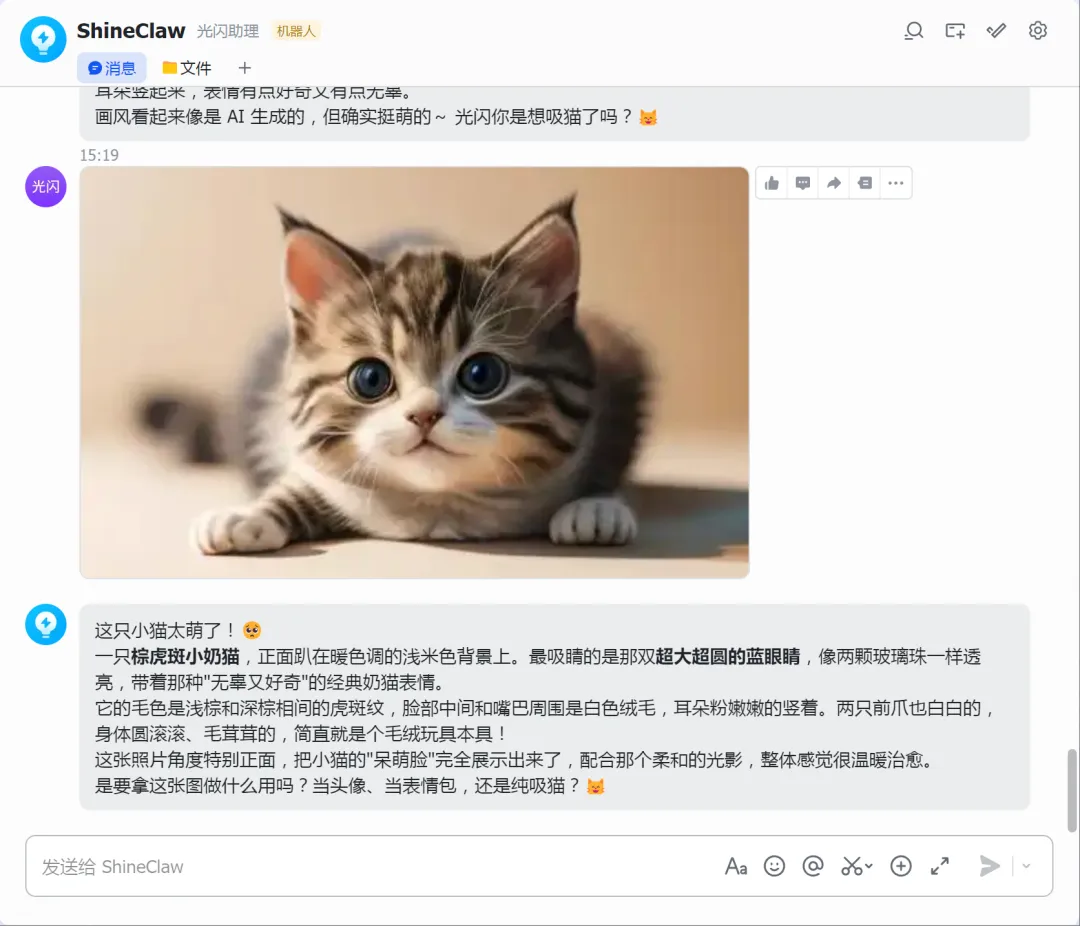Click the chat vertical scrollbar
Viewport: 1080px width, 926px height.
point(1072,790)
